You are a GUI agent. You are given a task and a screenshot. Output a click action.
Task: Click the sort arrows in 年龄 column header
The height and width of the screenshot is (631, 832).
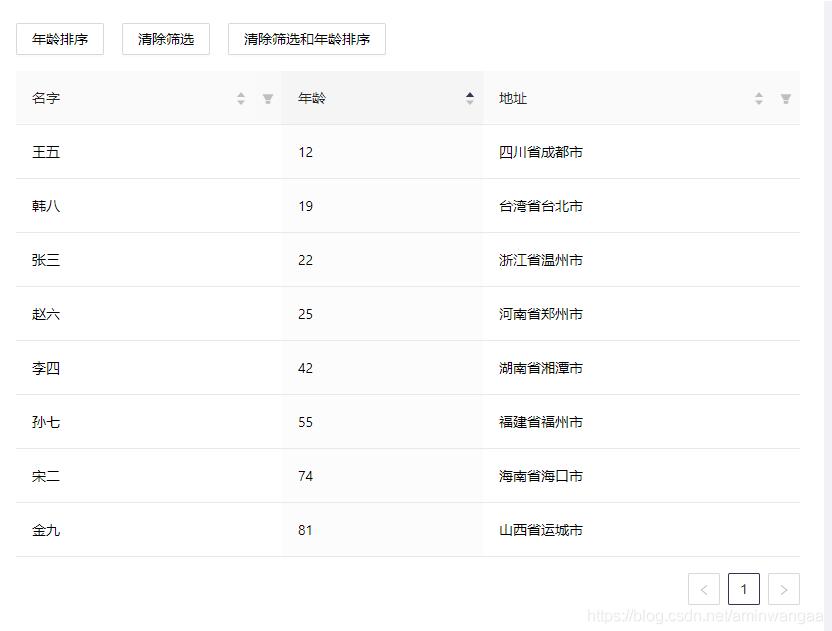[x=470, y=98]
